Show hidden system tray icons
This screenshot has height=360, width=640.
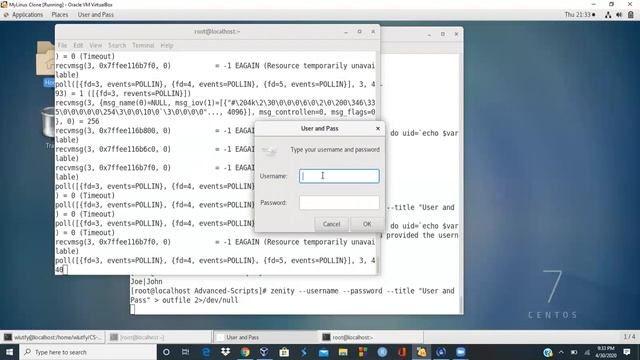pos(561,352)
